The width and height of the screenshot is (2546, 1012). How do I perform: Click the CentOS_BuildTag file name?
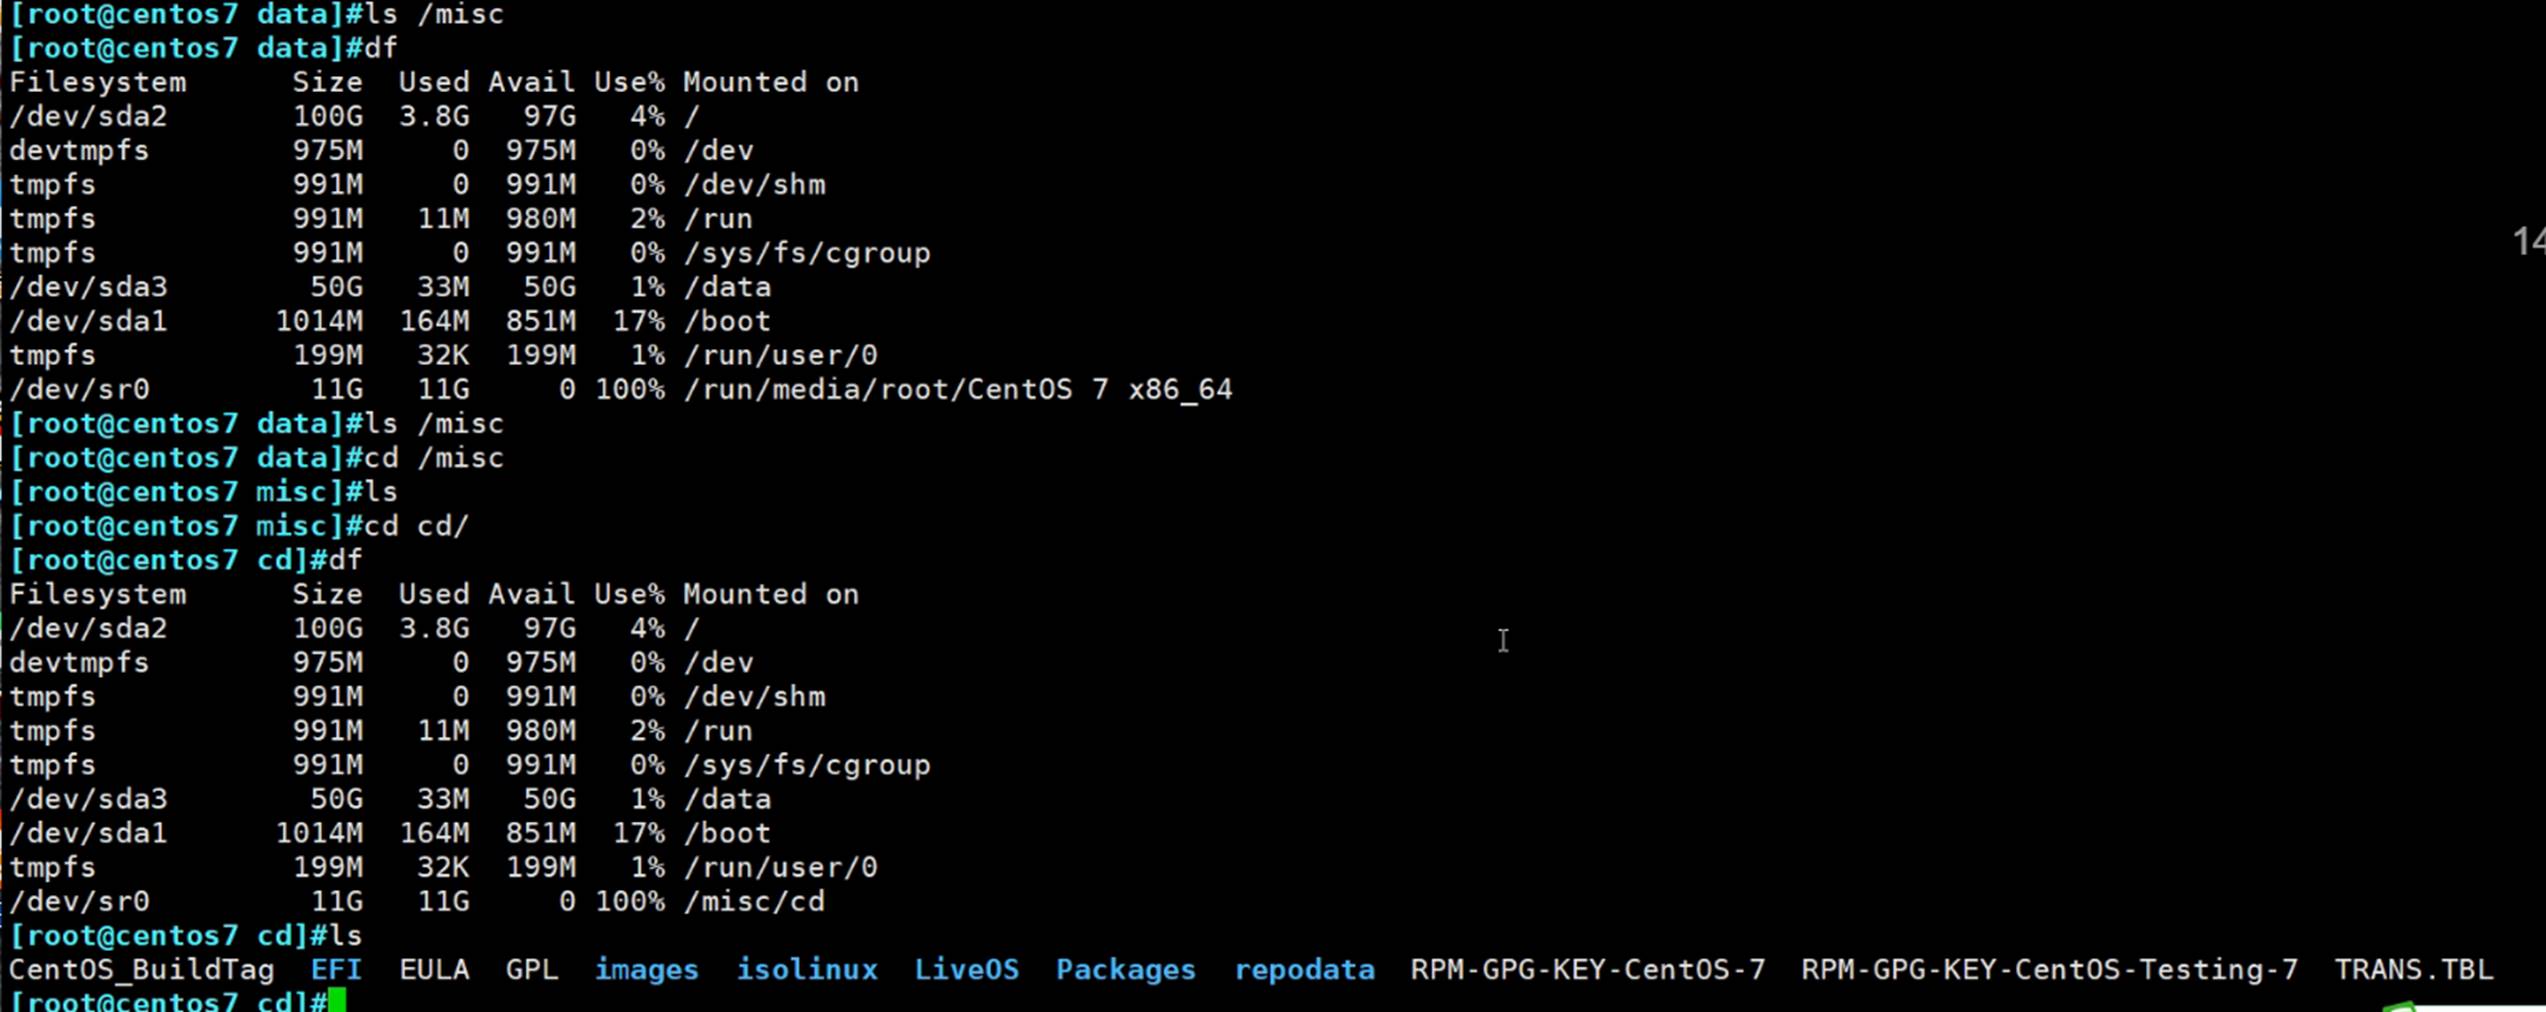tap(141, 969)
